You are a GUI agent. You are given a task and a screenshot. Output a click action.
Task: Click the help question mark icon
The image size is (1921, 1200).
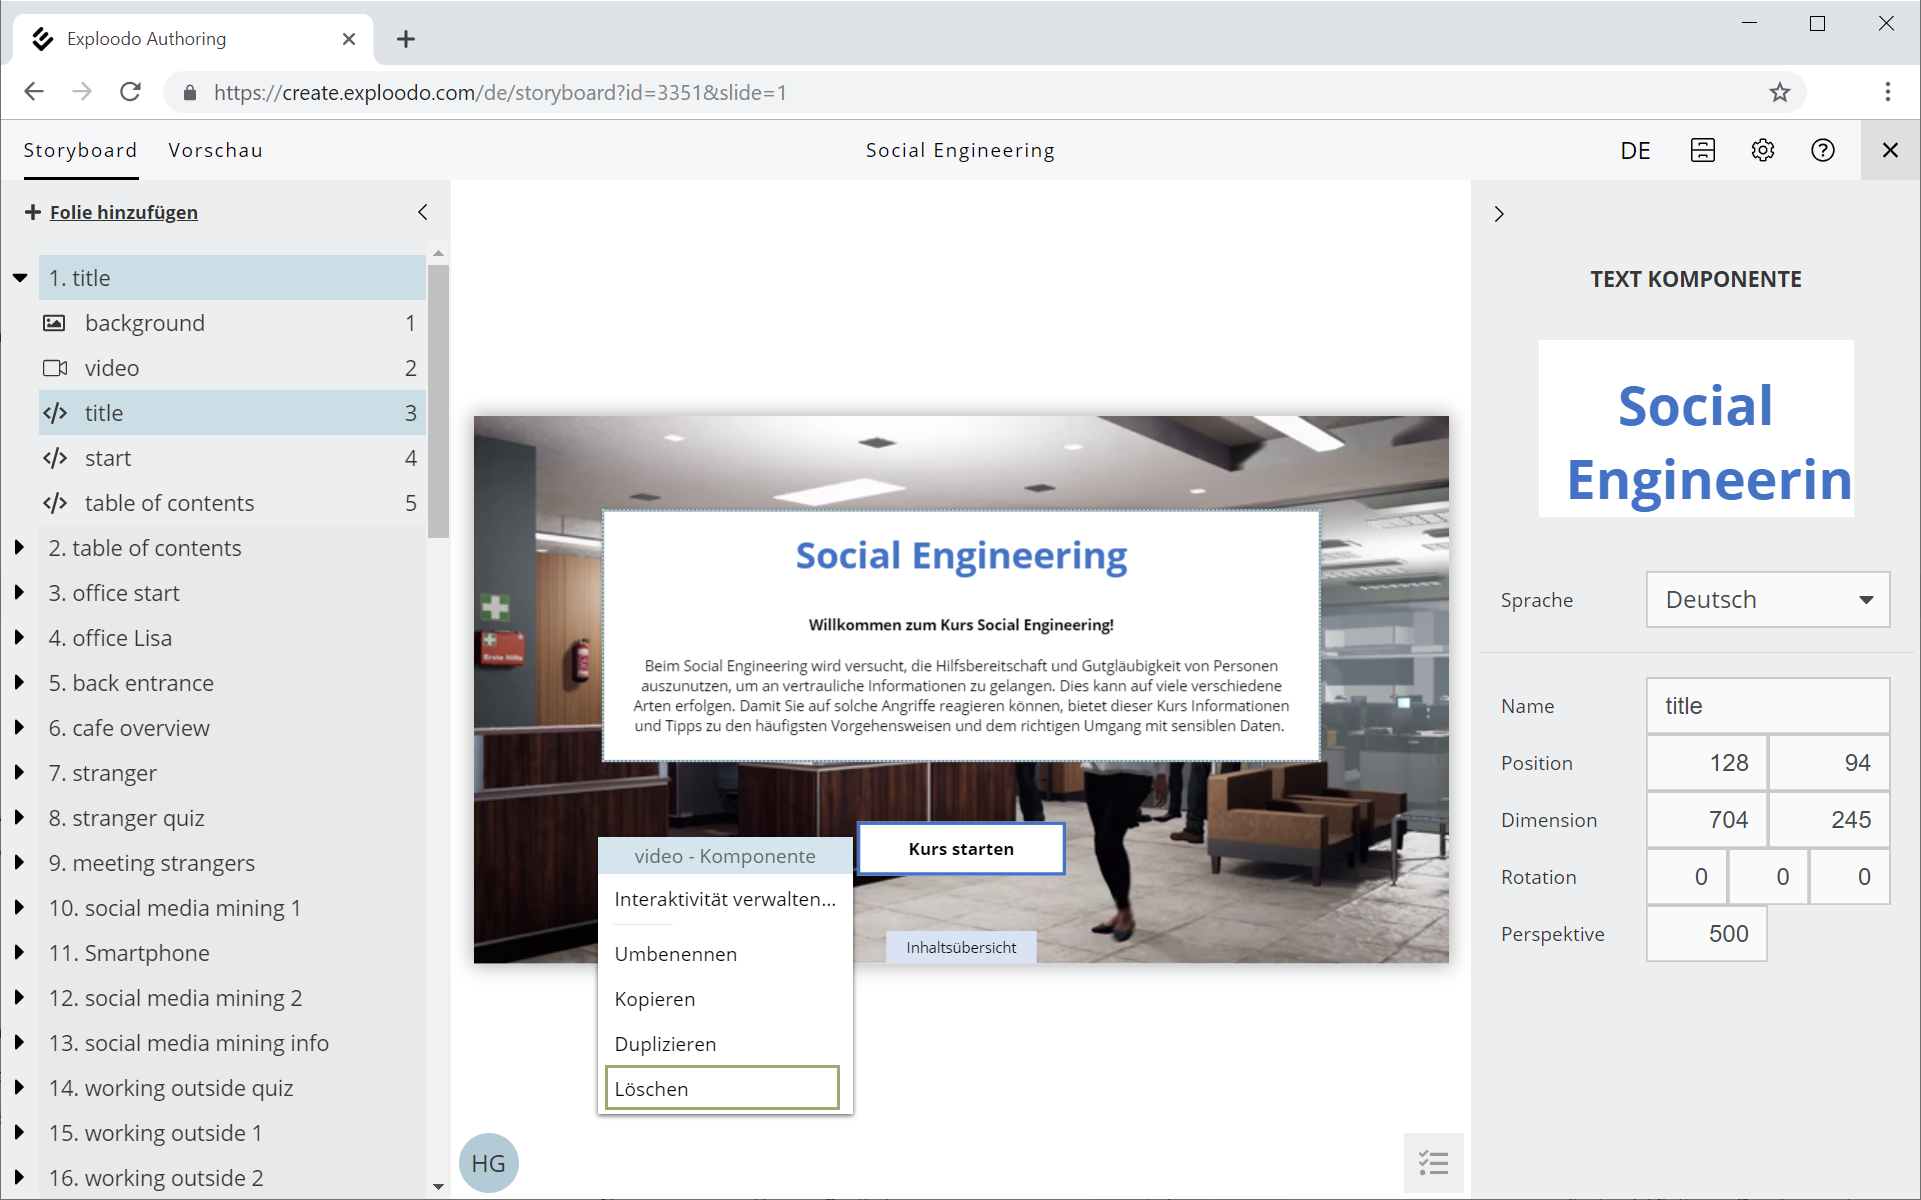click(1822, 150)
